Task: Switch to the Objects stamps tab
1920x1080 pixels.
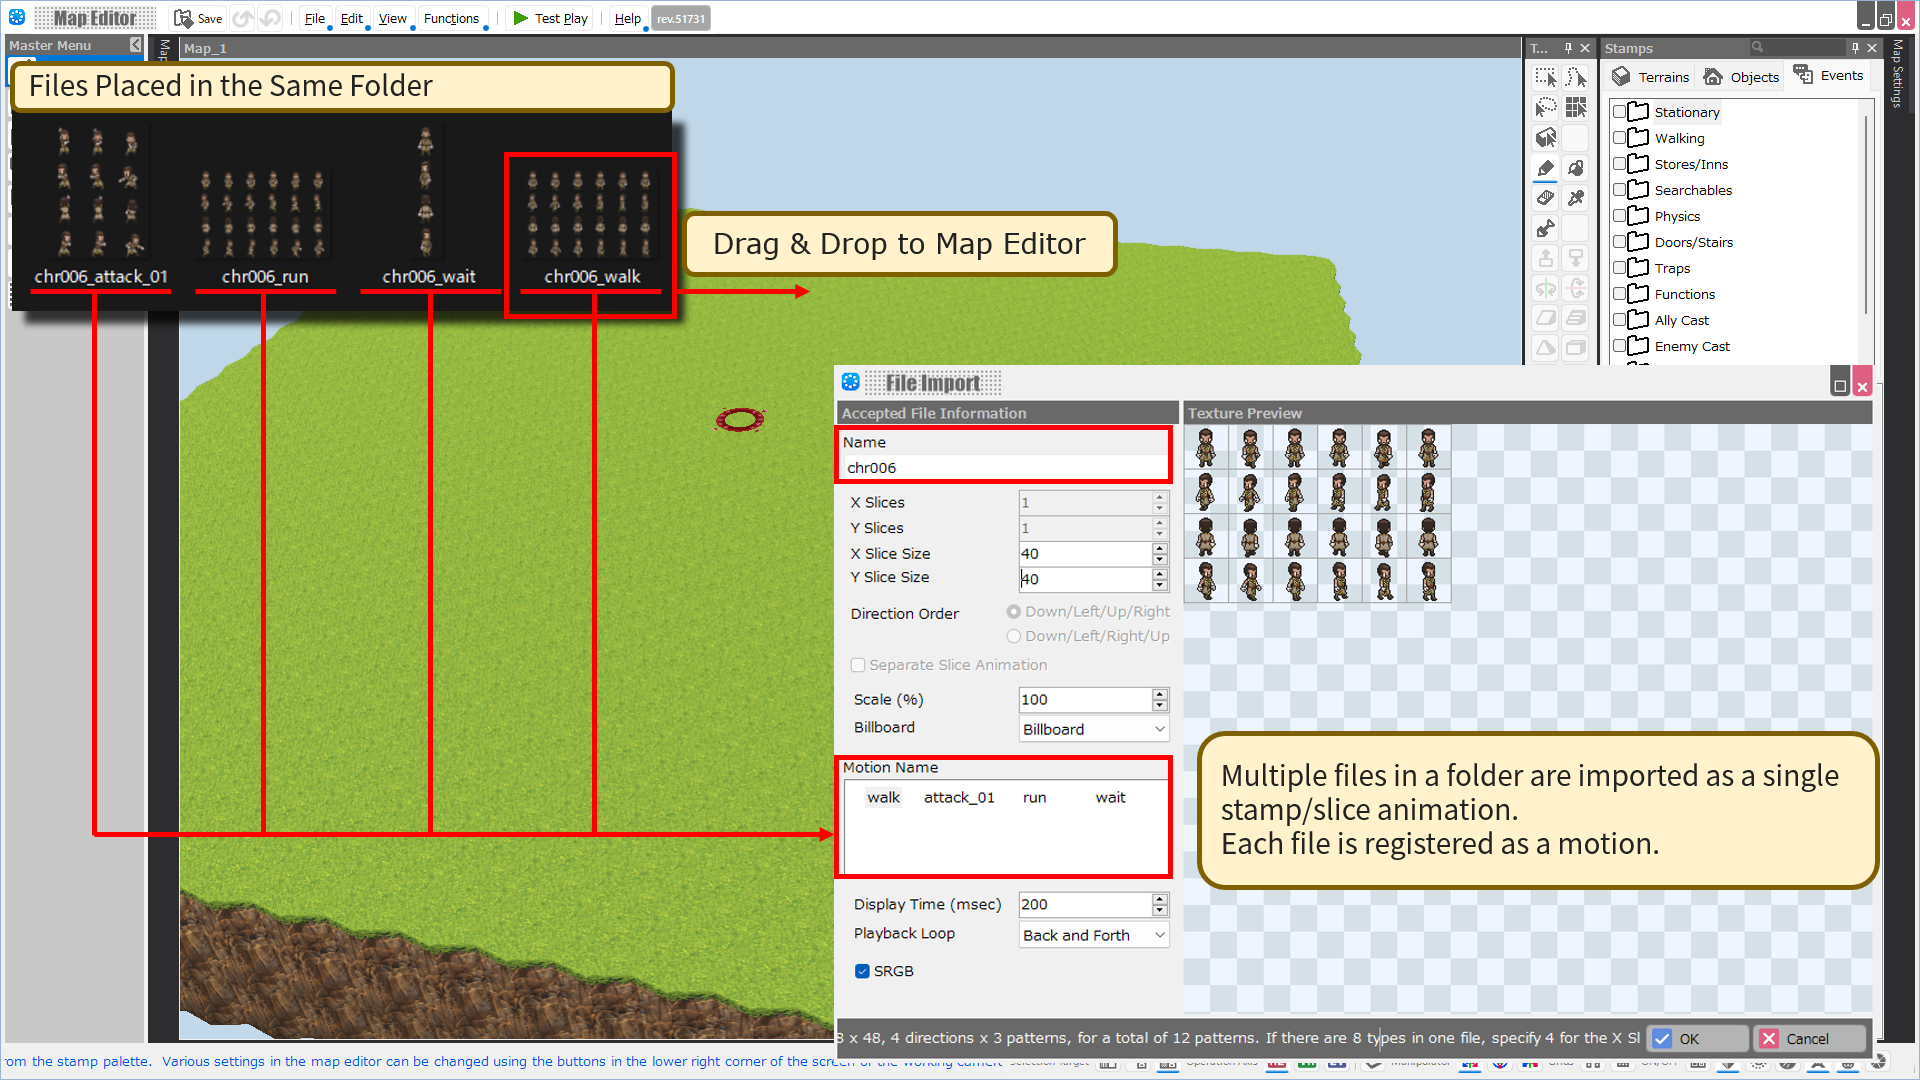Action: [x=1742, y=77]
